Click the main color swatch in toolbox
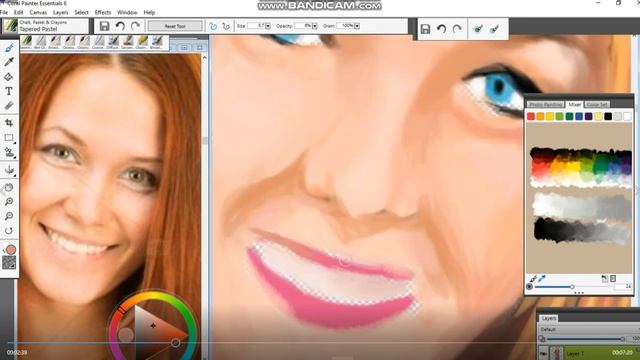640x360 pixels. point(11,249)
